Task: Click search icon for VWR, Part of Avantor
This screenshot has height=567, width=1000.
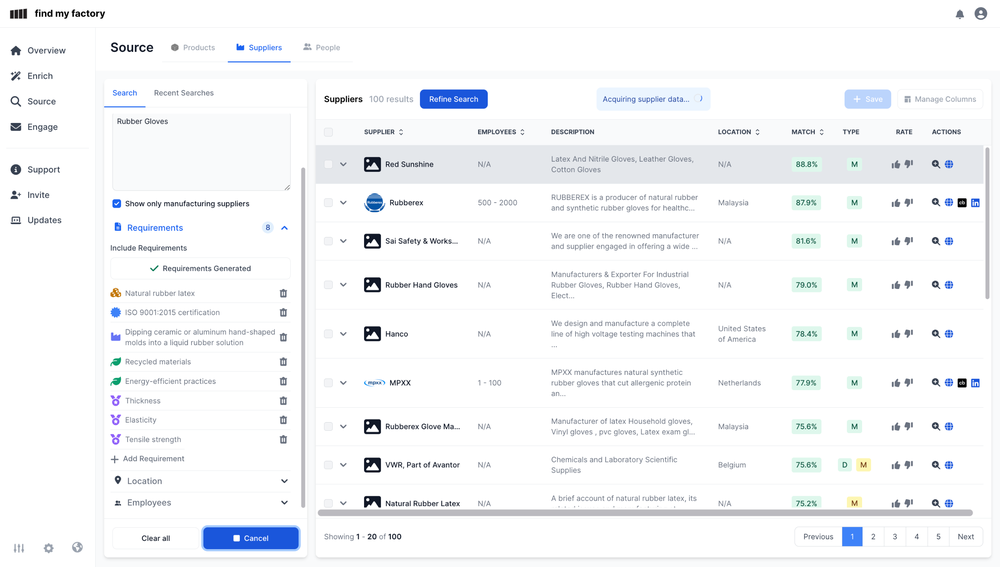Action: pyautogui.click(x=936, y=465)
